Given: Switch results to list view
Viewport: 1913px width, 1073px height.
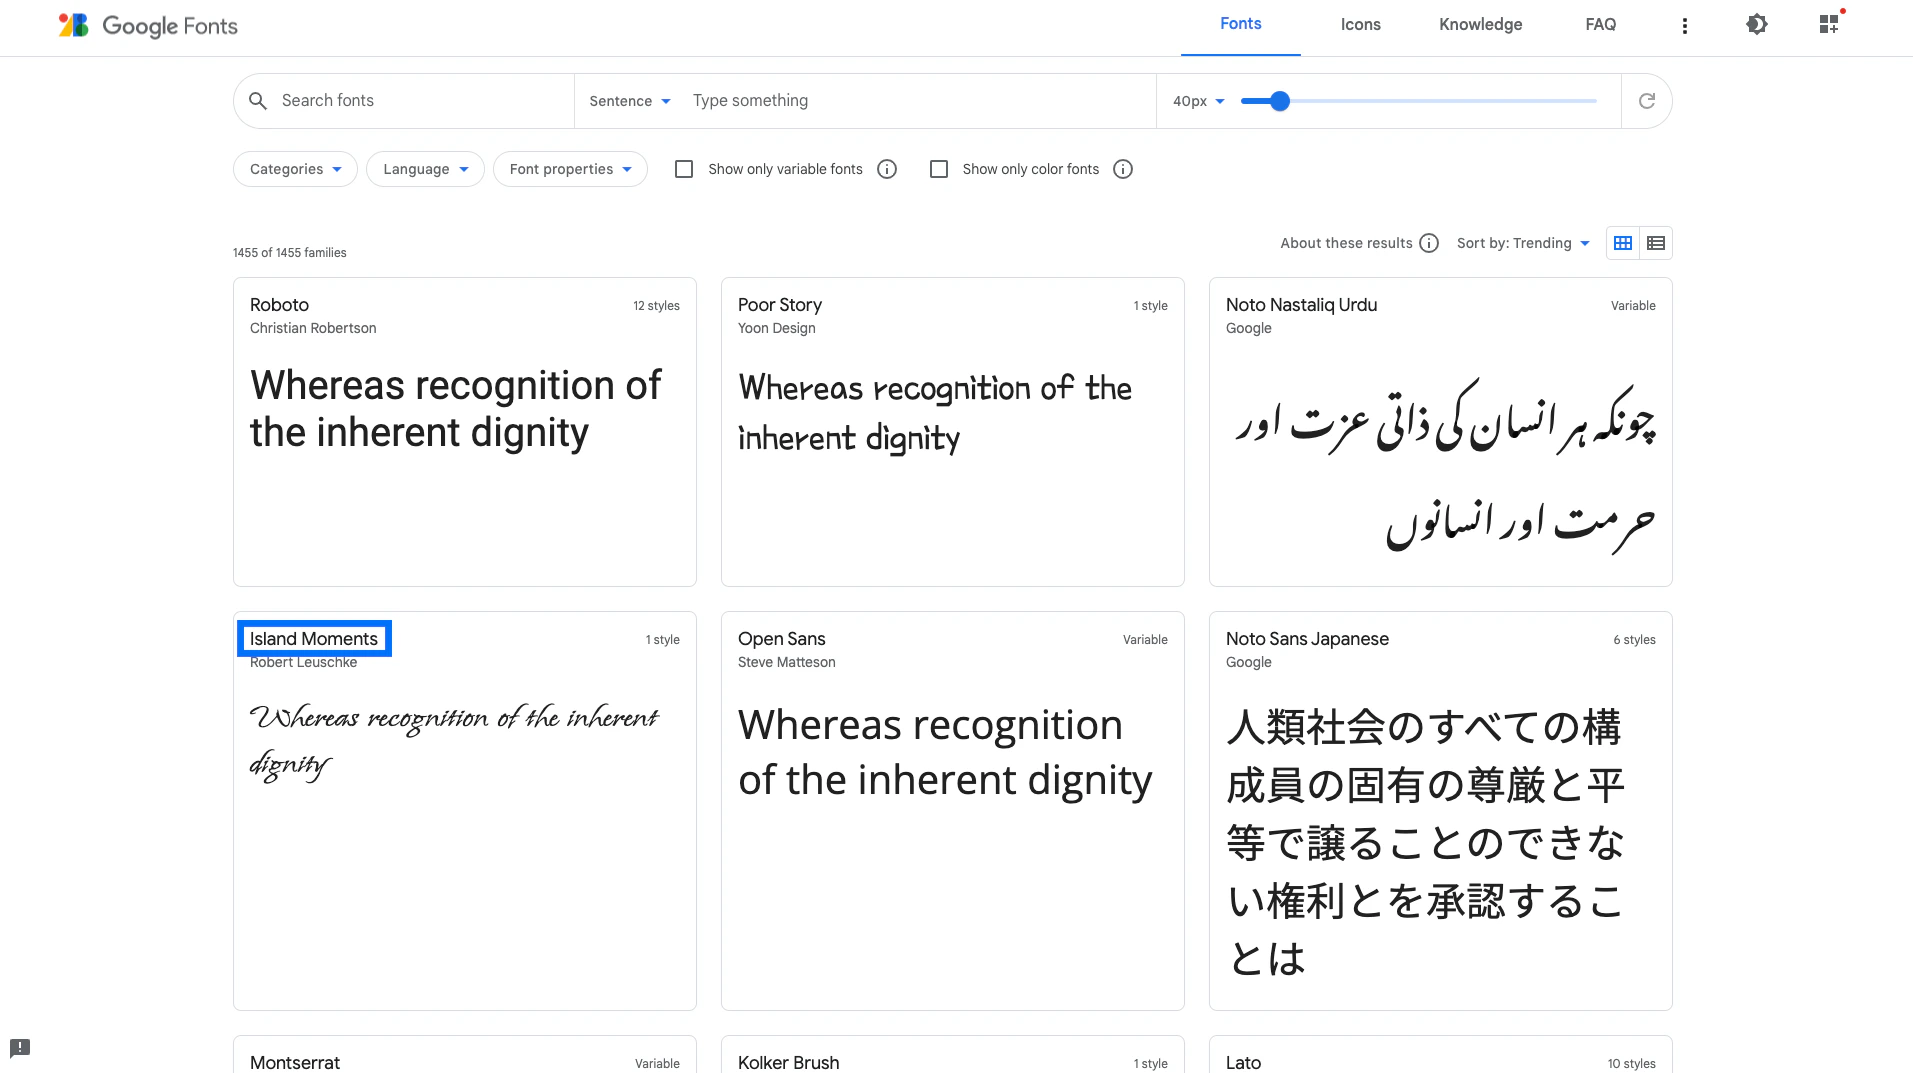Looking at the screenshot, I should (x=1655, y=243).
